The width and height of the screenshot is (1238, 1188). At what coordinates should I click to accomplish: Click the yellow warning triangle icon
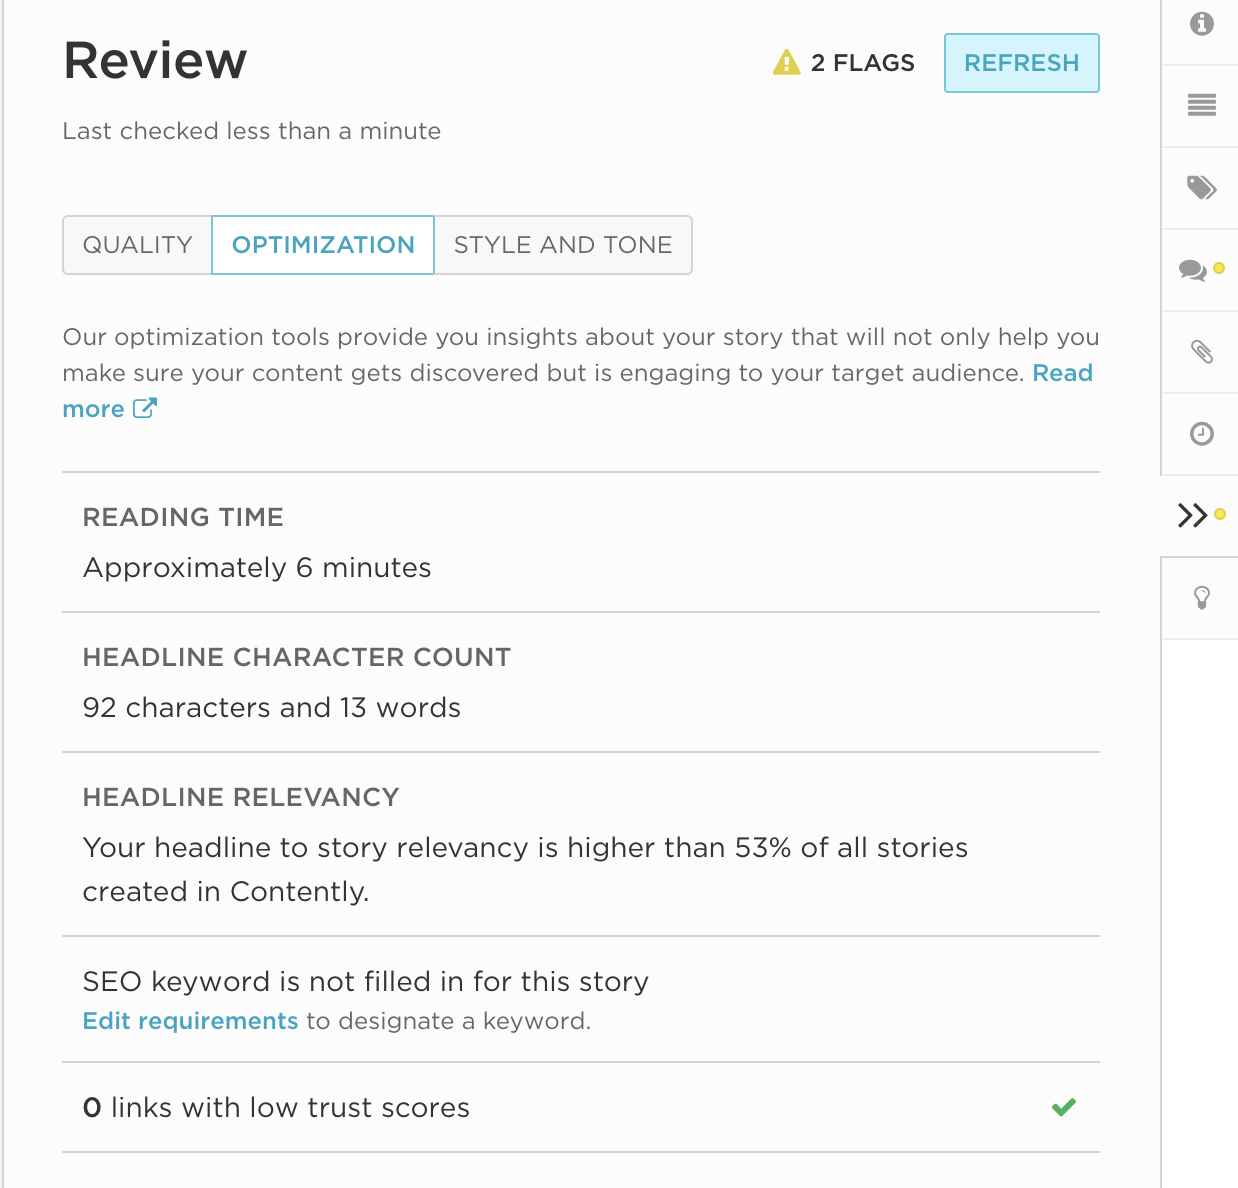pyautogui.click(x=786, y=61)
